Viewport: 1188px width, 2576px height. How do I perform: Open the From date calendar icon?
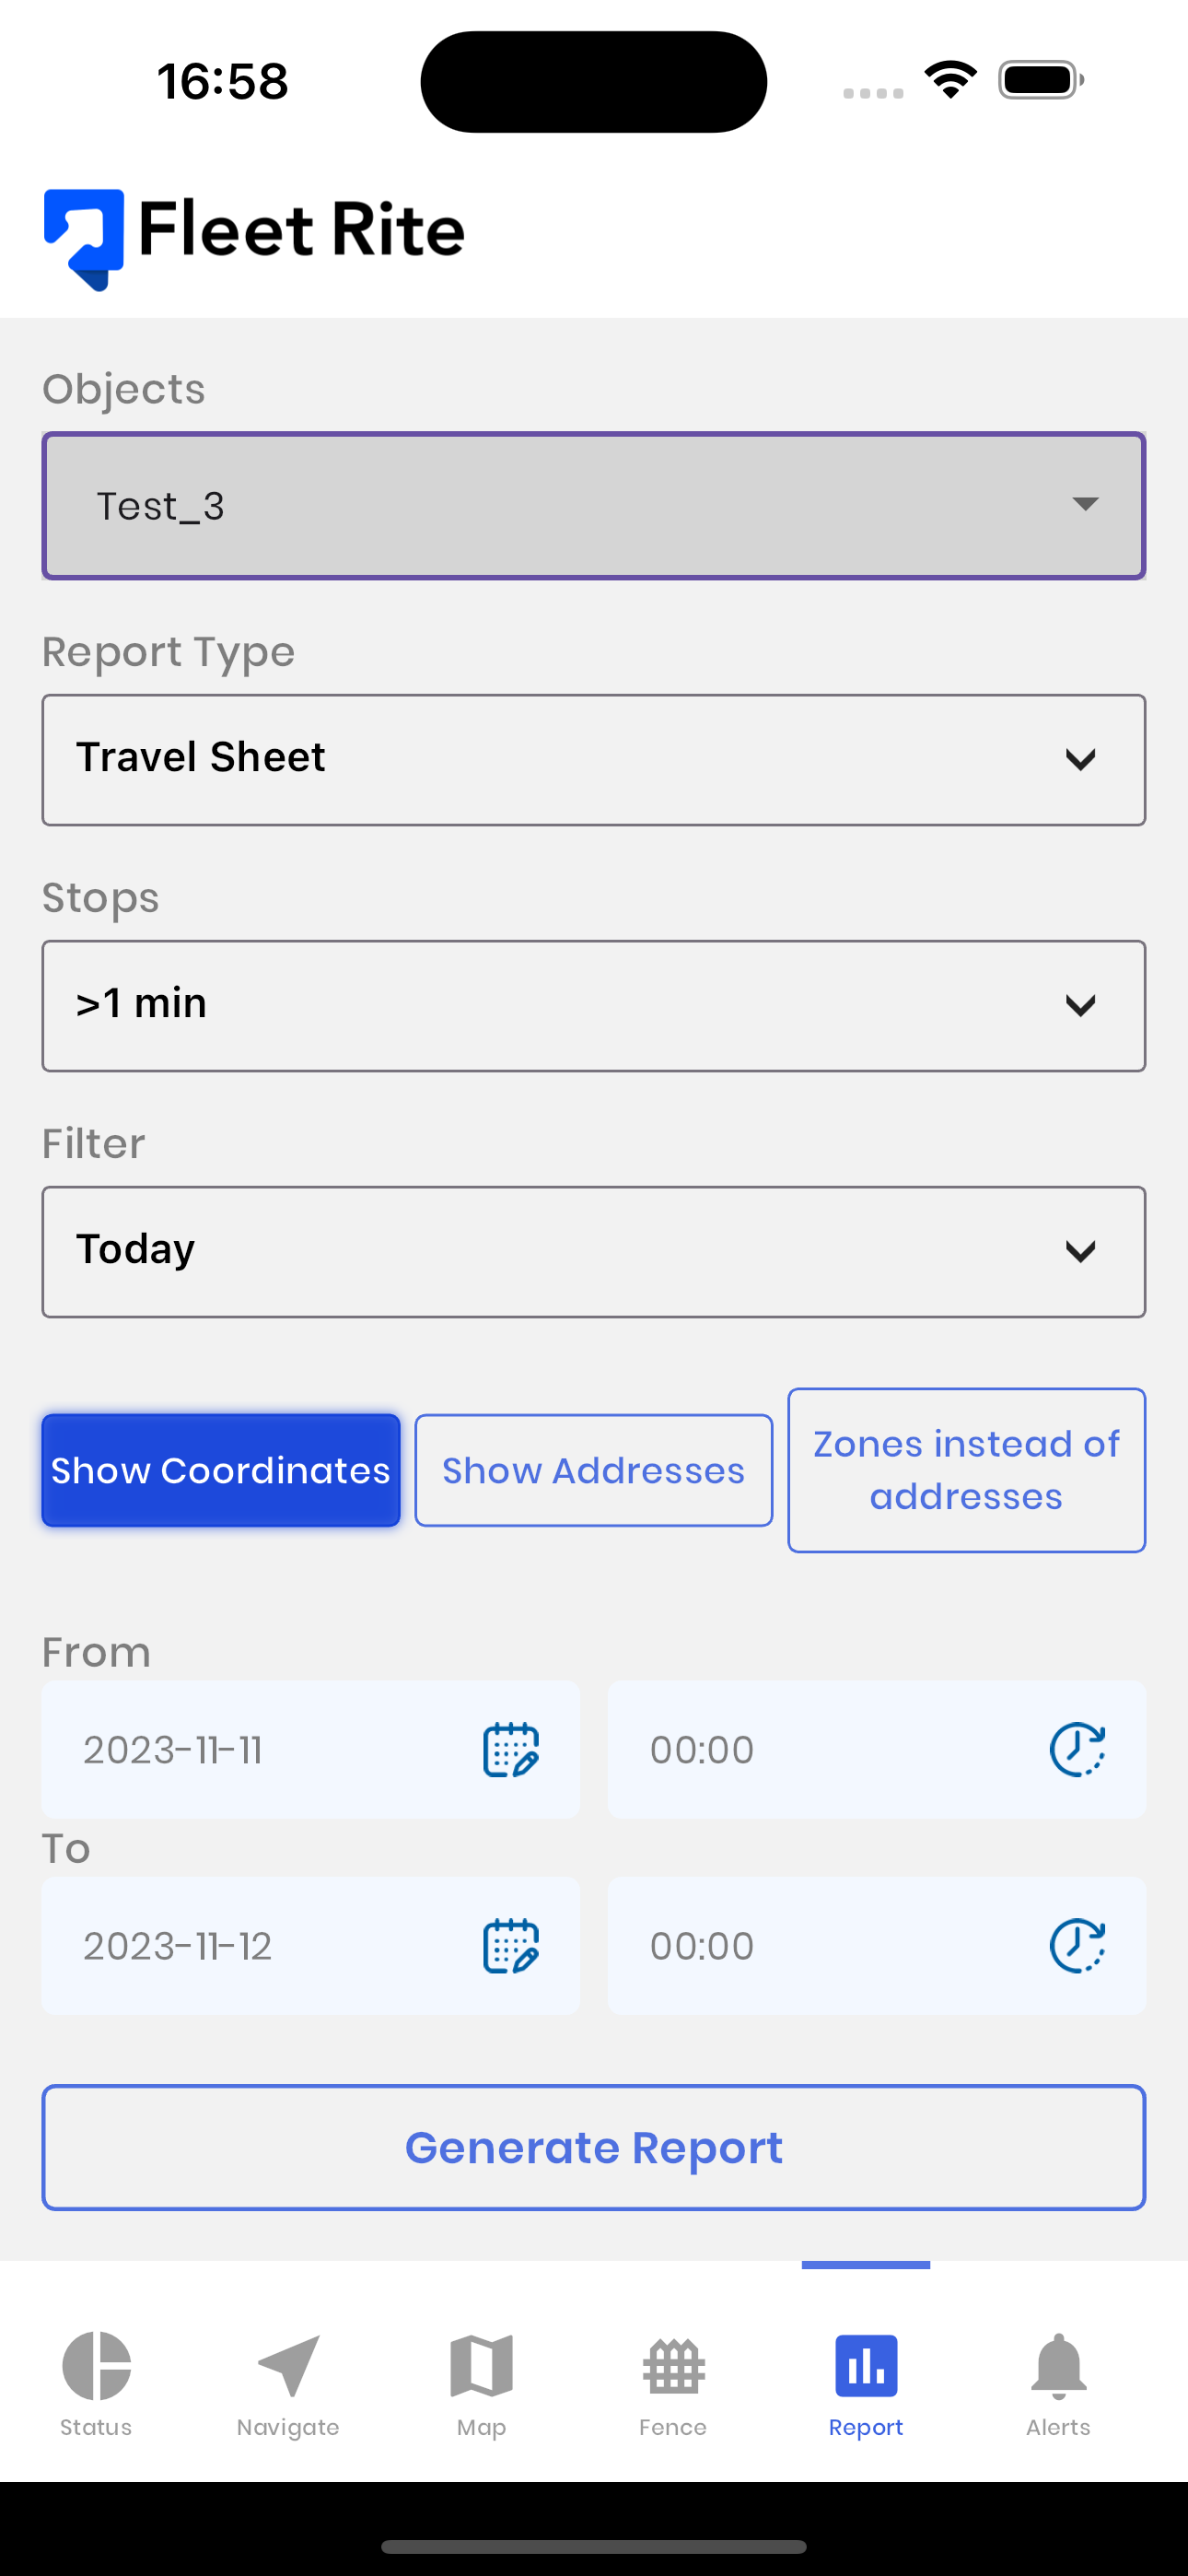click(x=511, y=1750)
